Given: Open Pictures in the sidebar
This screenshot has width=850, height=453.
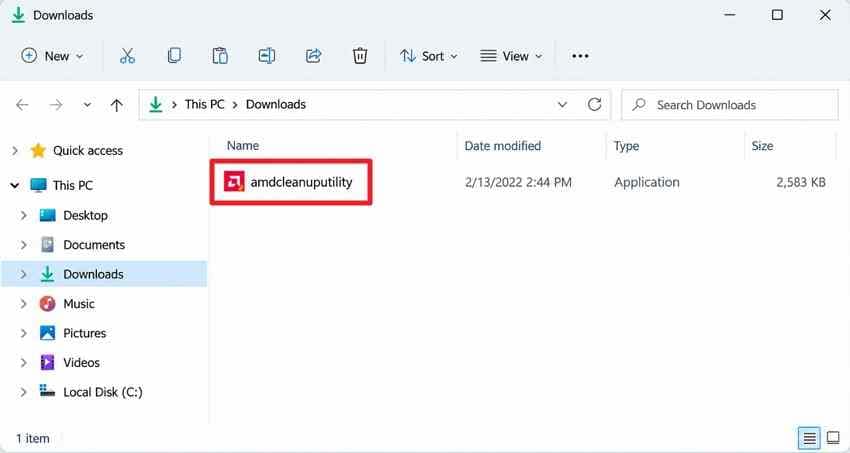Looking at the screenshot, I should [85, 333].
